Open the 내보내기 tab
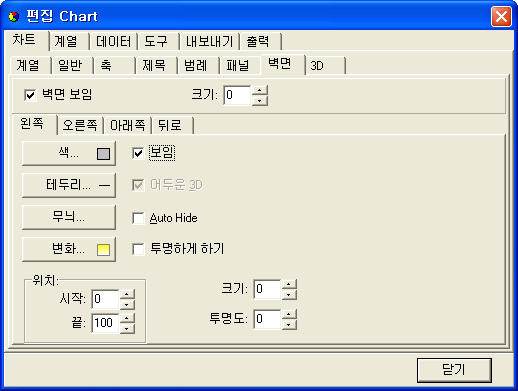The image size is (518, 391). 209,42
